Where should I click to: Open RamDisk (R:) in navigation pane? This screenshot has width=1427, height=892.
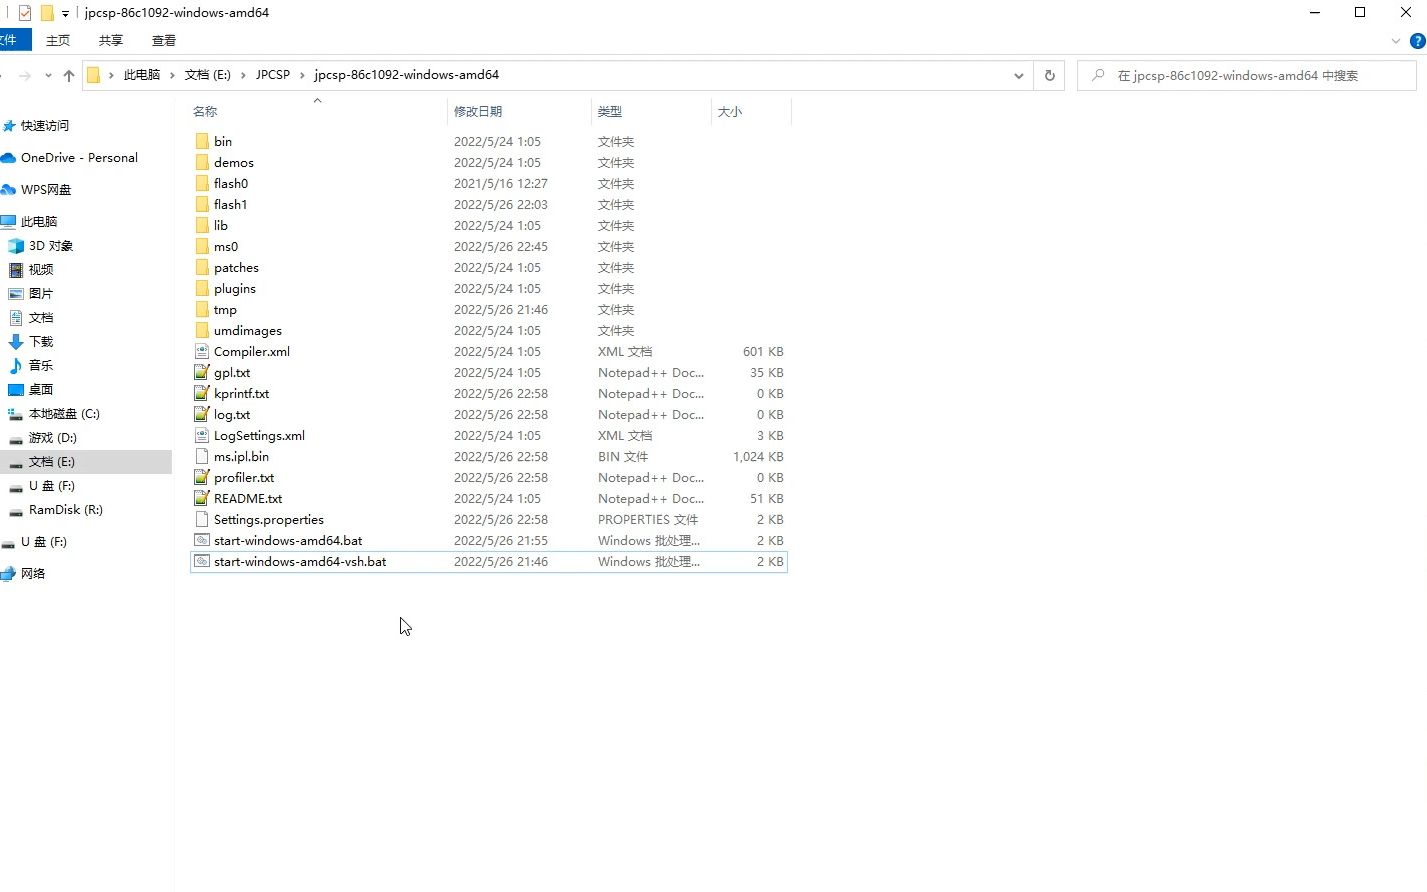(x=66, y=509)
